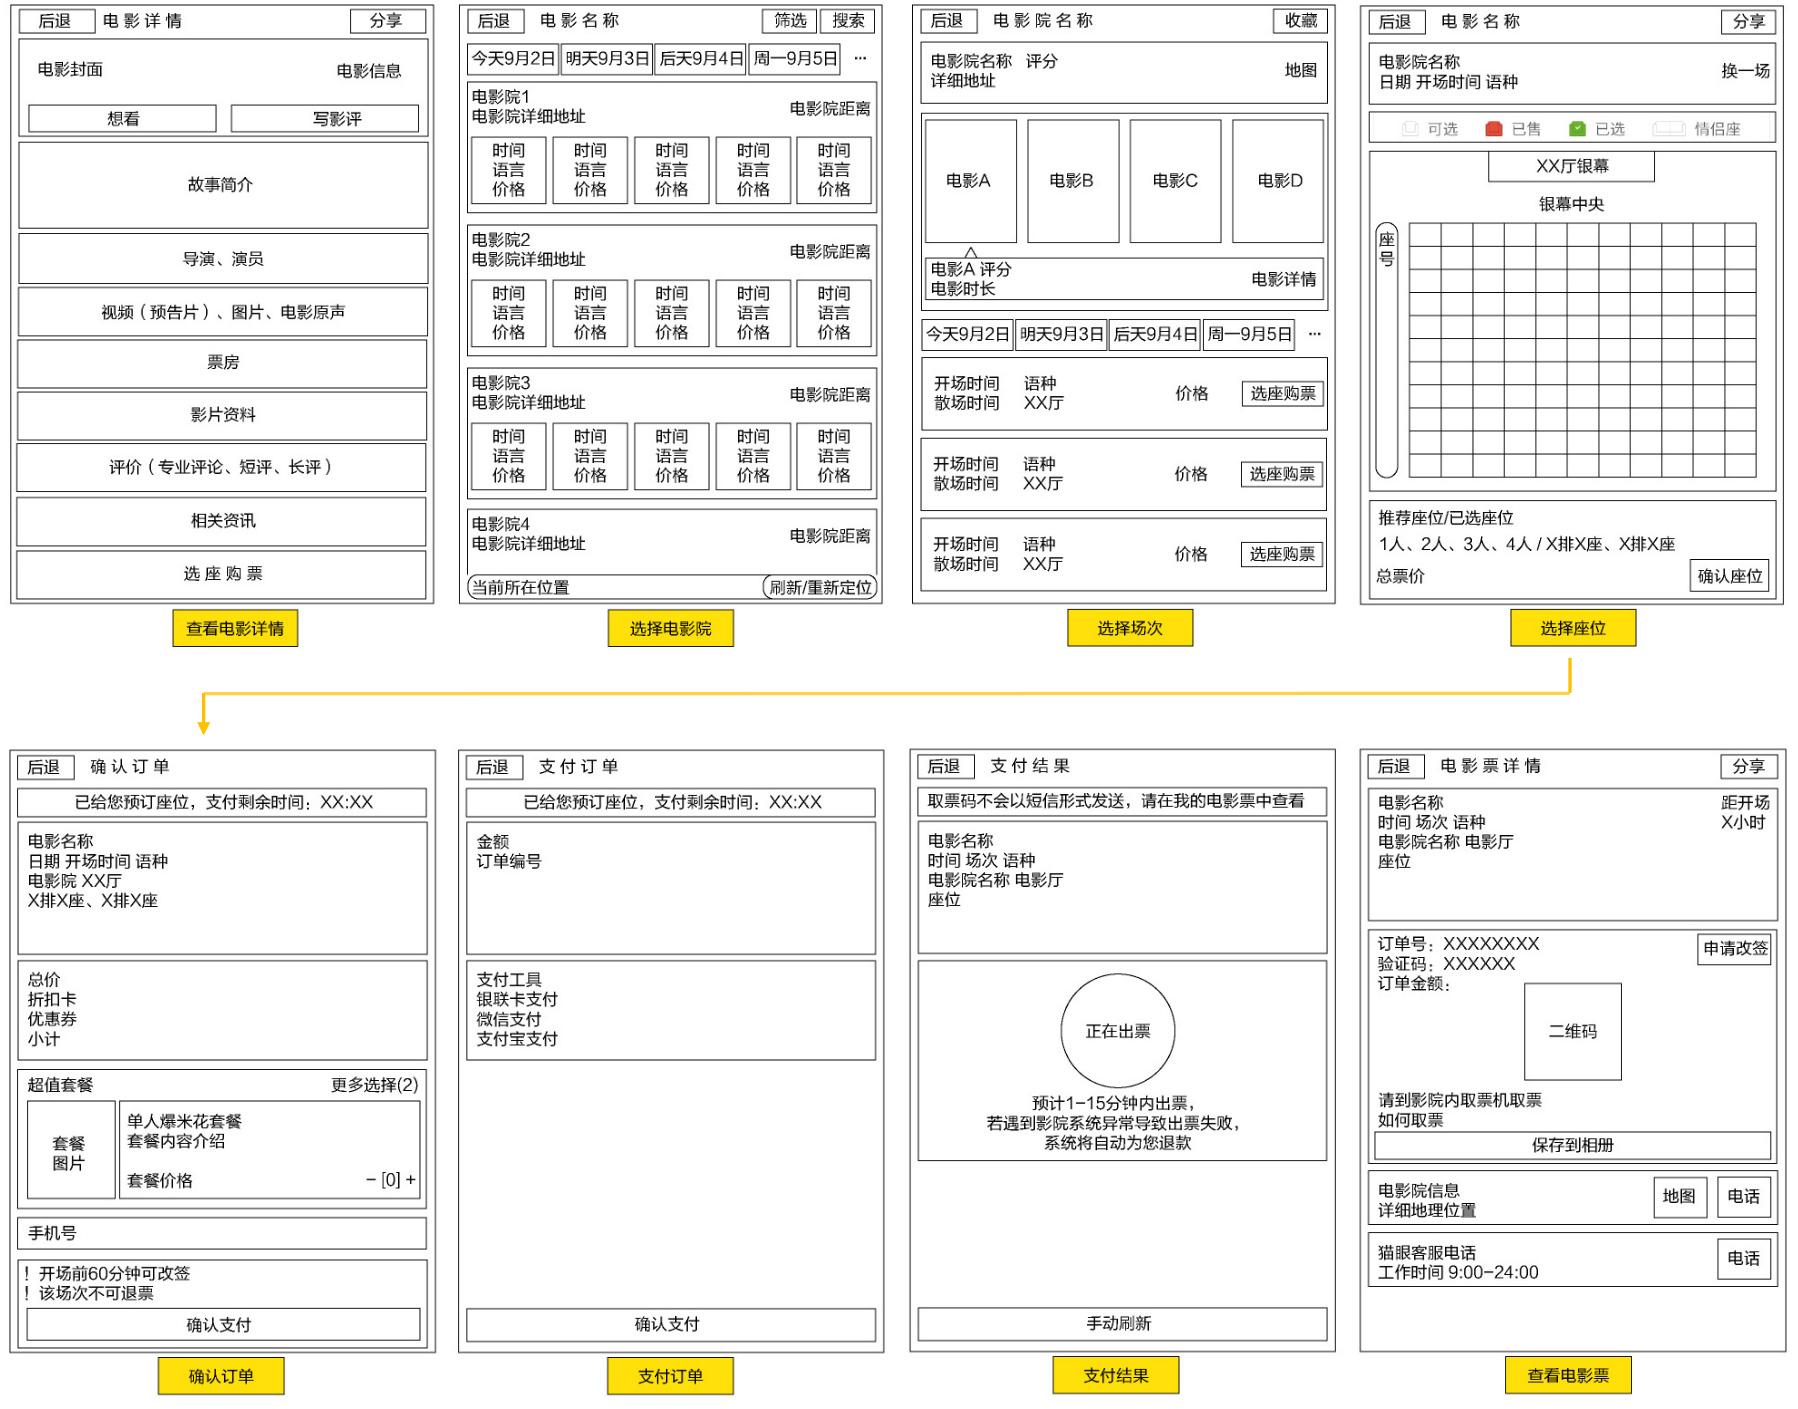Open 评价（专业评论、短评、长评）section
This screenshot has height=1409, width=1798.
click(x=223, y=467)
